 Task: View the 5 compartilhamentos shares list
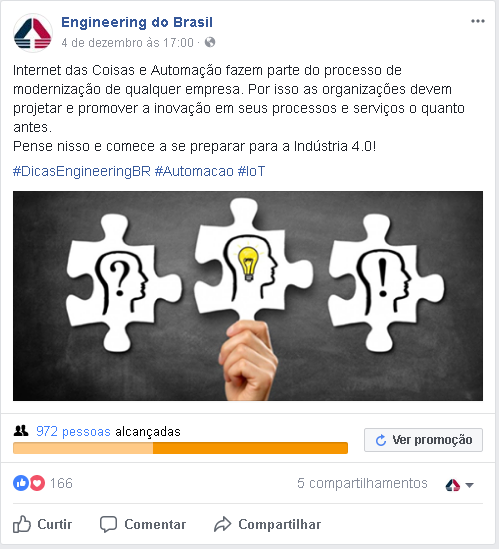pos(362,483)
